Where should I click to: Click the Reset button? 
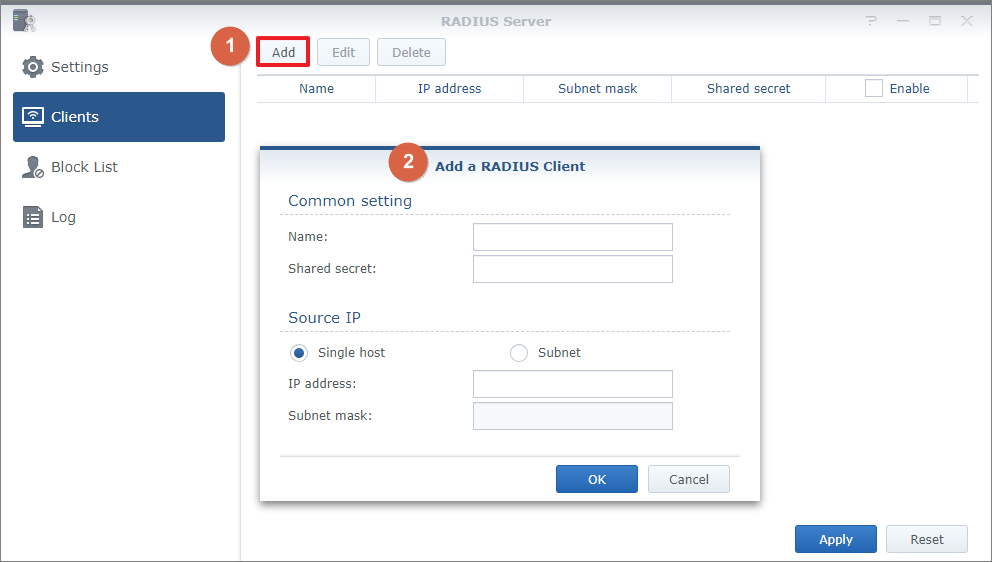pos(927,539)
